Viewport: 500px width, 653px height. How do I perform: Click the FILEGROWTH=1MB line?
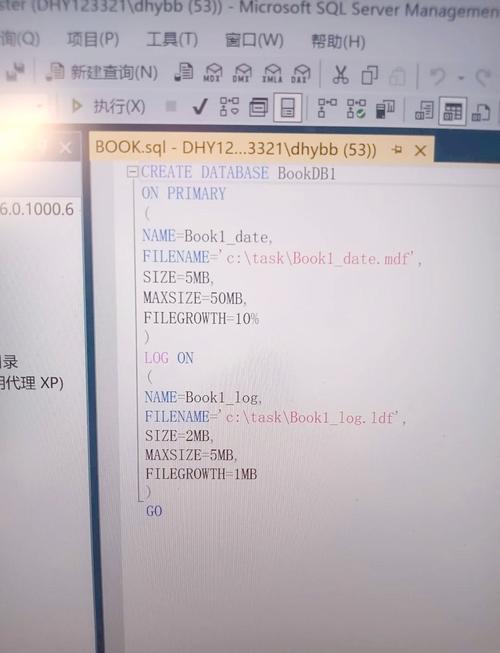coord(201,474)
